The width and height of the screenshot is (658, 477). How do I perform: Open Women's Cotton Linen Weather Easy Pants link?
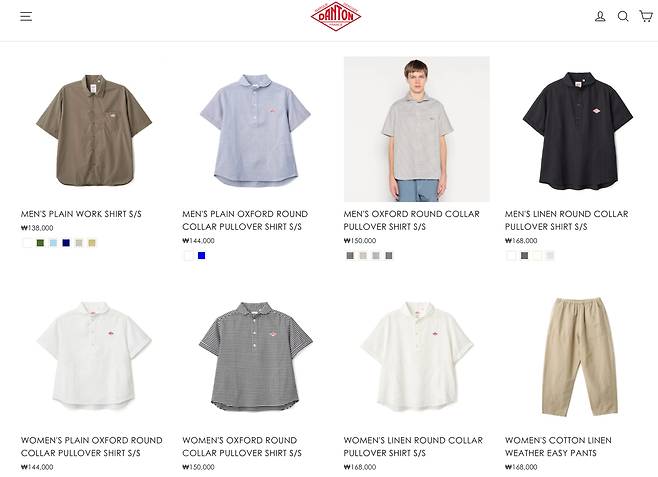(x=558, y=447)
